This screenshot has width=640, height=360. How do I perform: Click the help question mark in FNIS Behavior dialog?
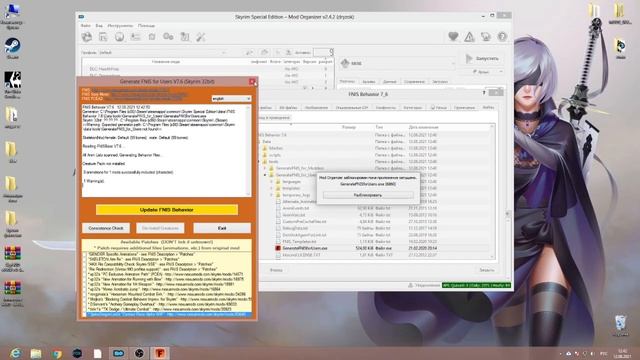click(x=484, y=93)
